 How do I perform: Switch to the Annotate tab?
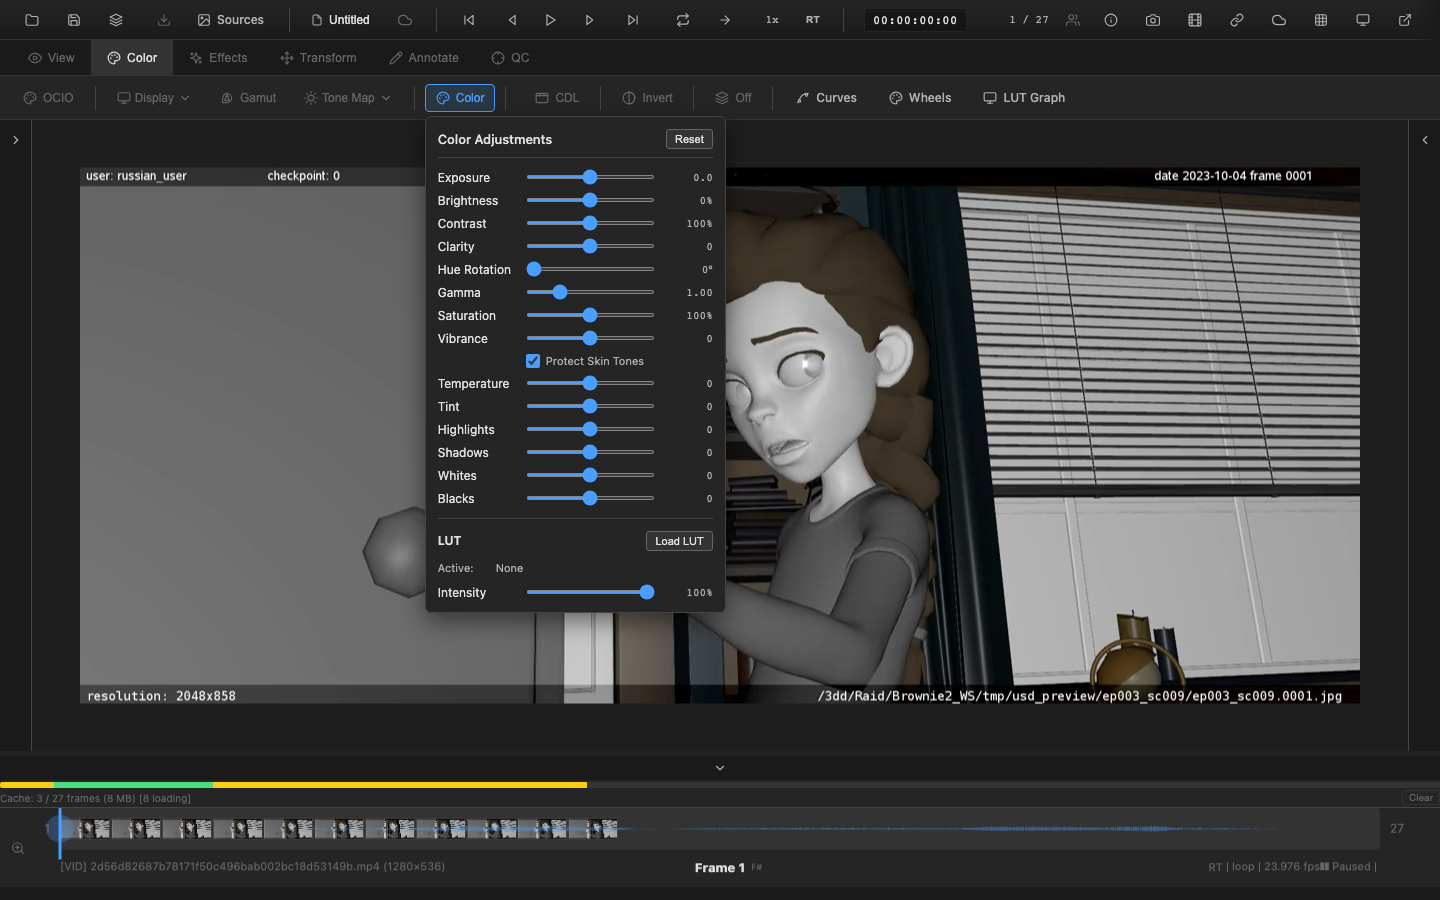423,57
